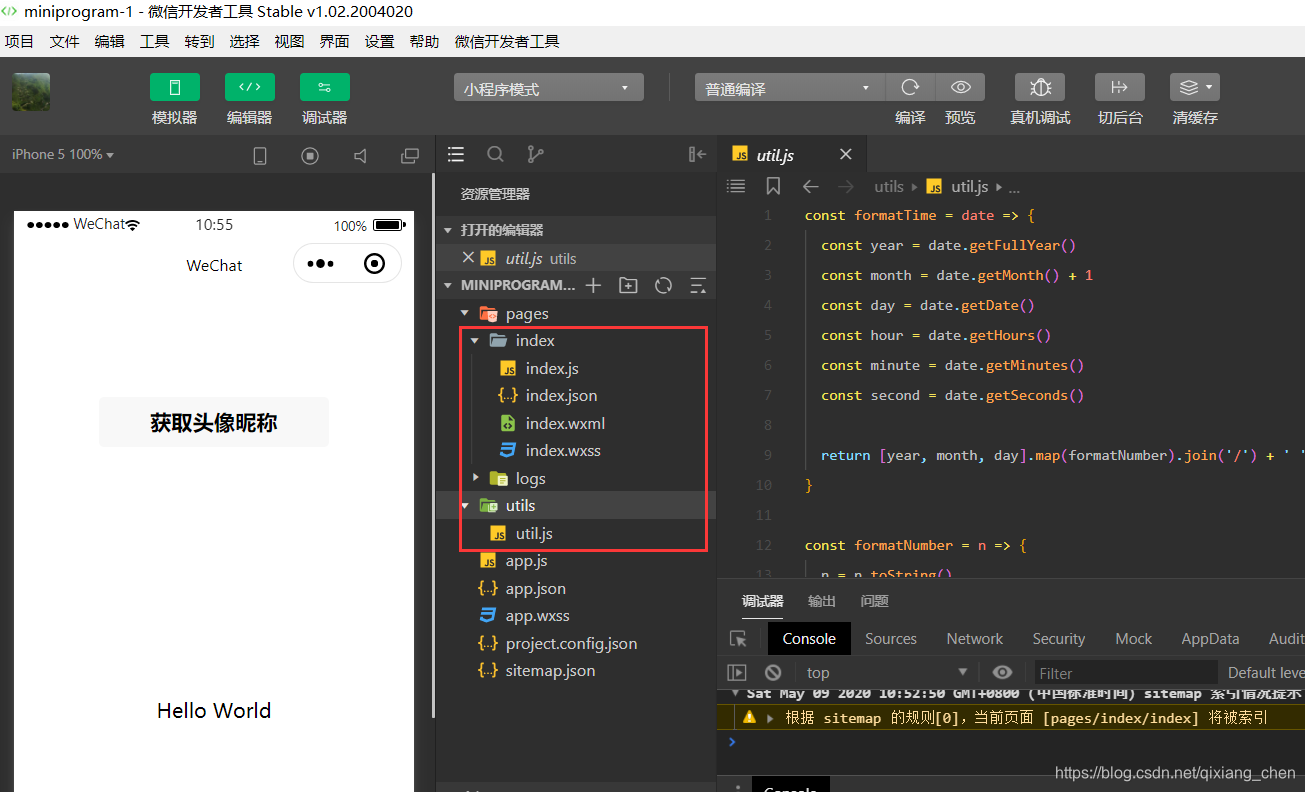Collapse the pages folder
Image resolution: width=1305 pixels, height=792 pixels.
pos(465,313)
